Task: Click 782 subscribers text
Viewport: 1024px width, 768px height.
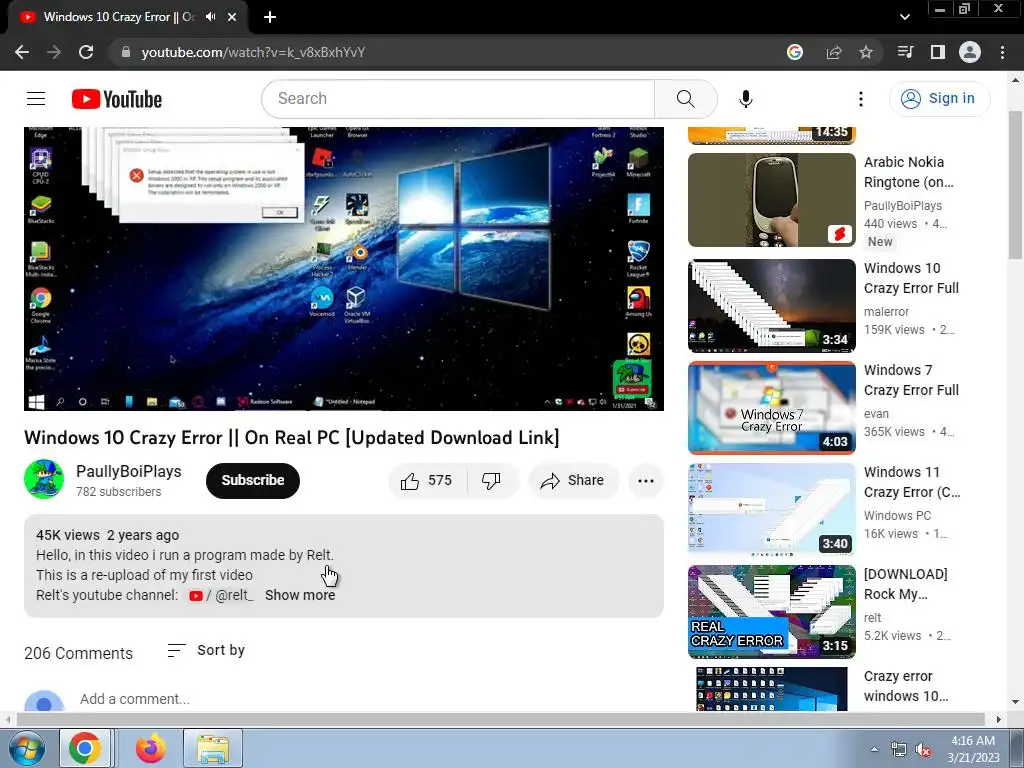Action: [118, 492]
